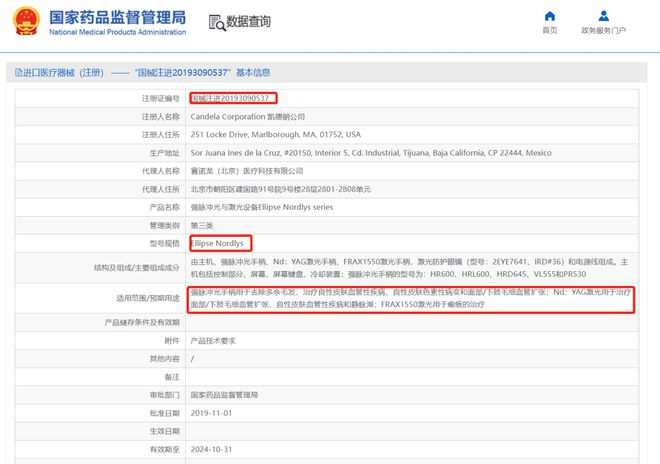Click 注册证编号 field label
This screenshot has width=660, height=464.
coord(161,98)
